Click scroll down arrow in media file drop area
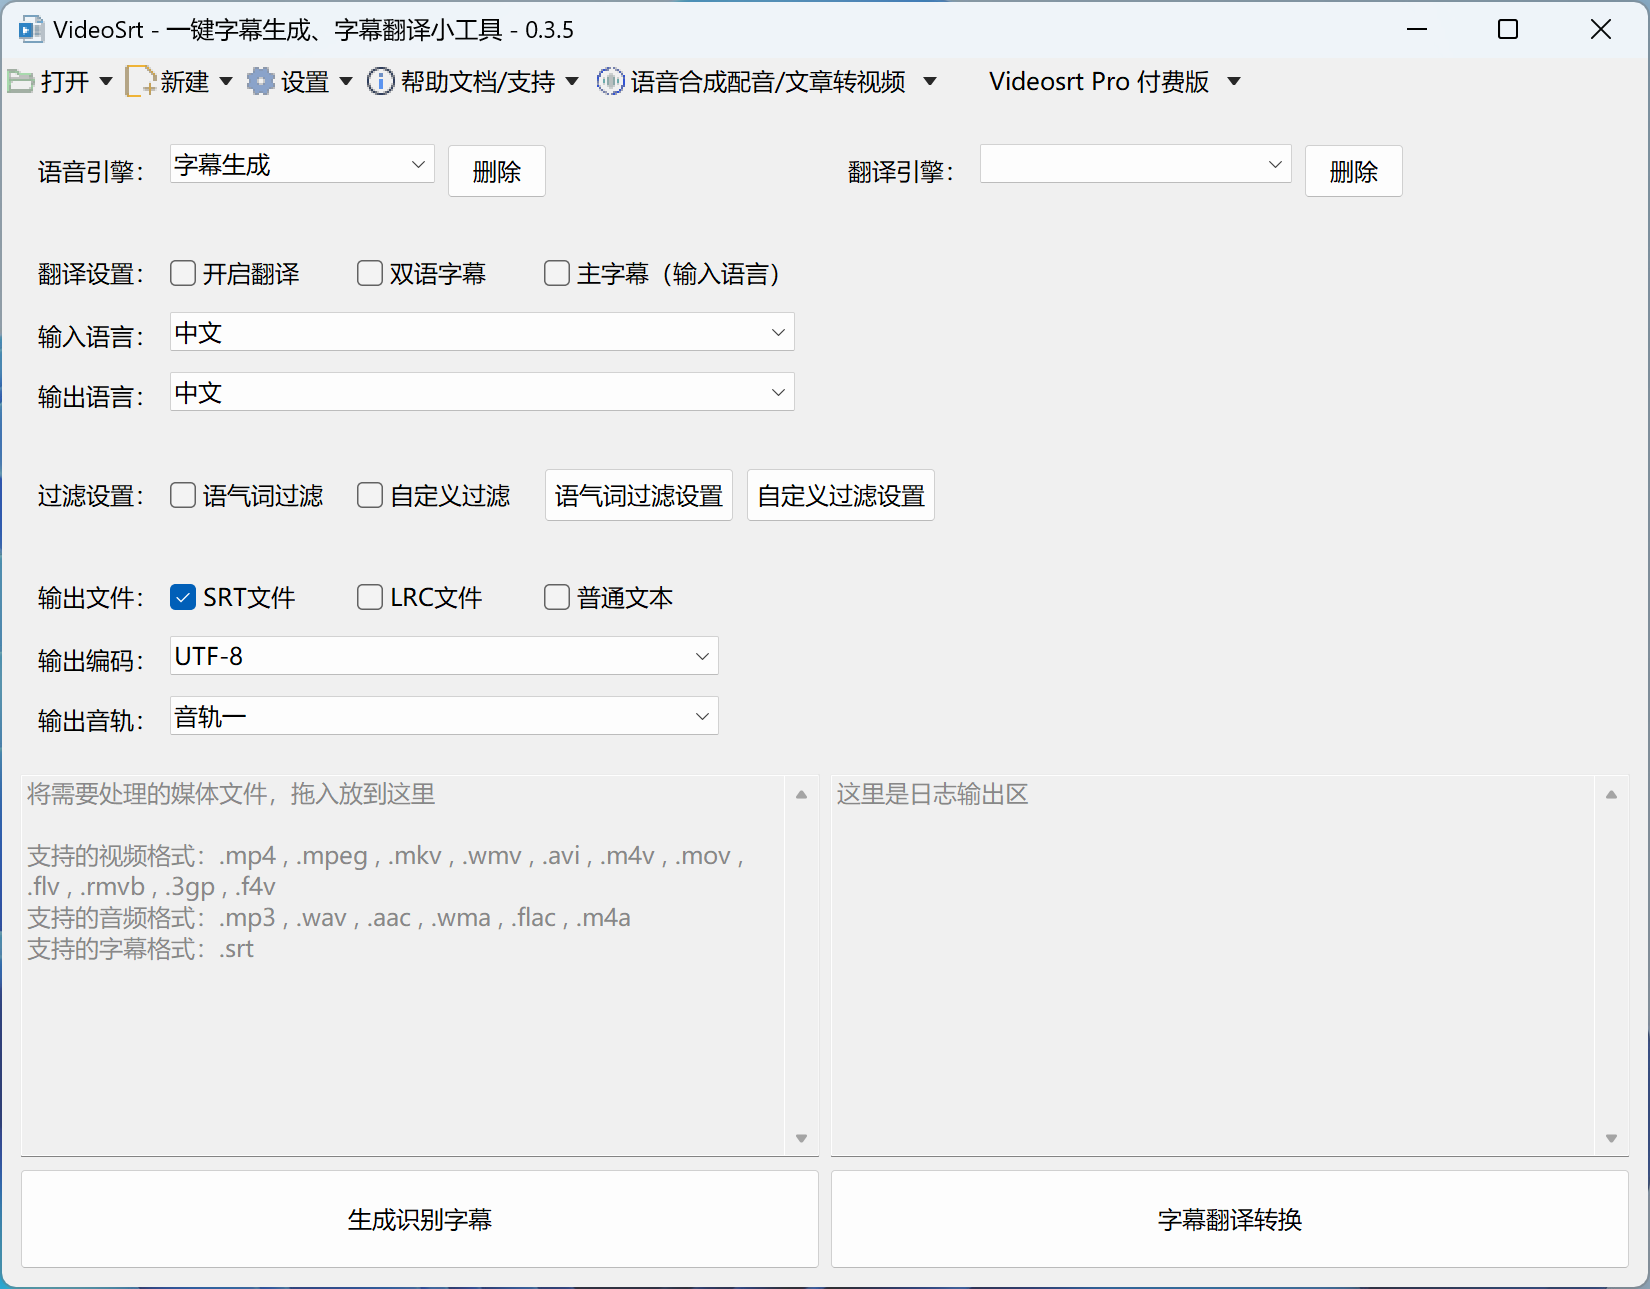1650x1289 pixels. coord(801,1138)
